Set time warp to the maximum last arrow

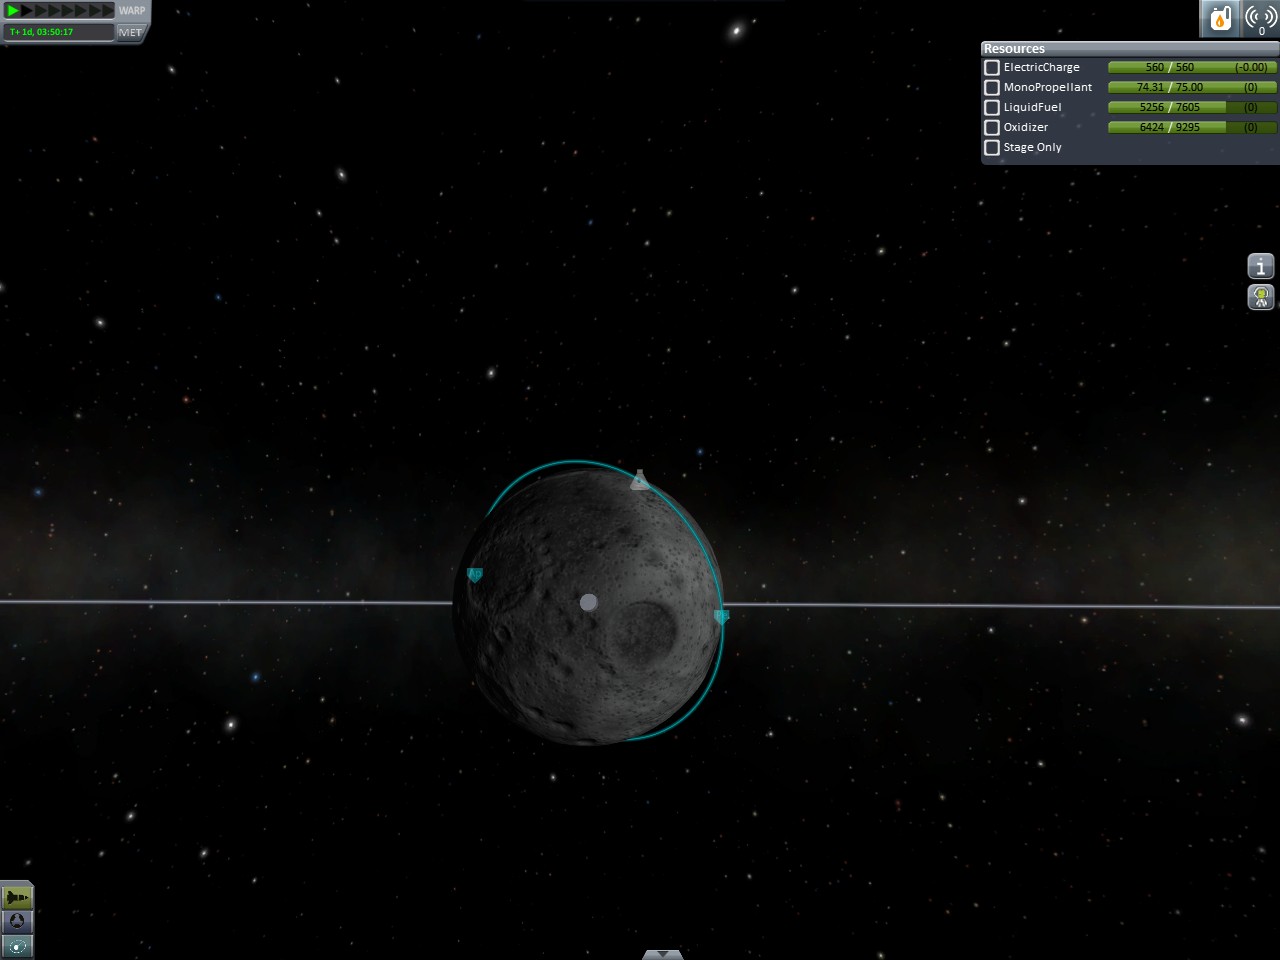tap(109, 10)
